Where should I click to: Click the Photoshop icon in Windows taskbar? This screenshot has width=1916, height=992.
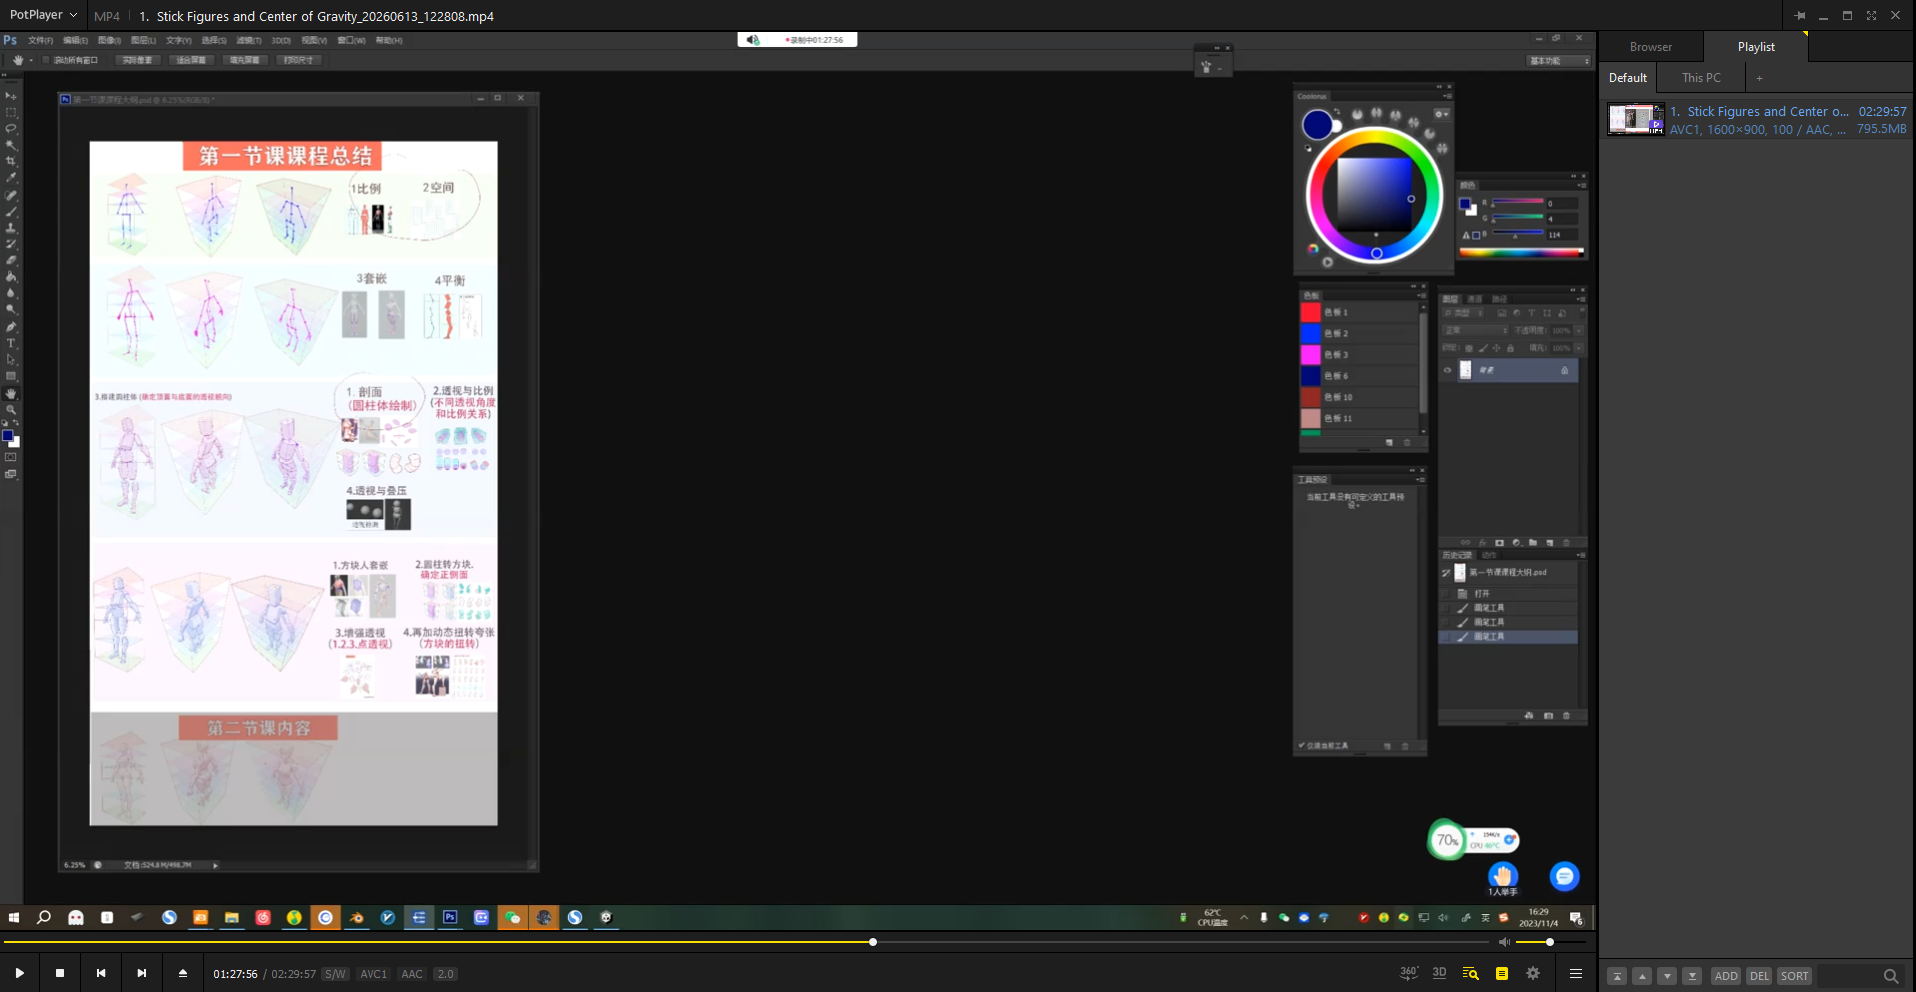pos(450,917)
